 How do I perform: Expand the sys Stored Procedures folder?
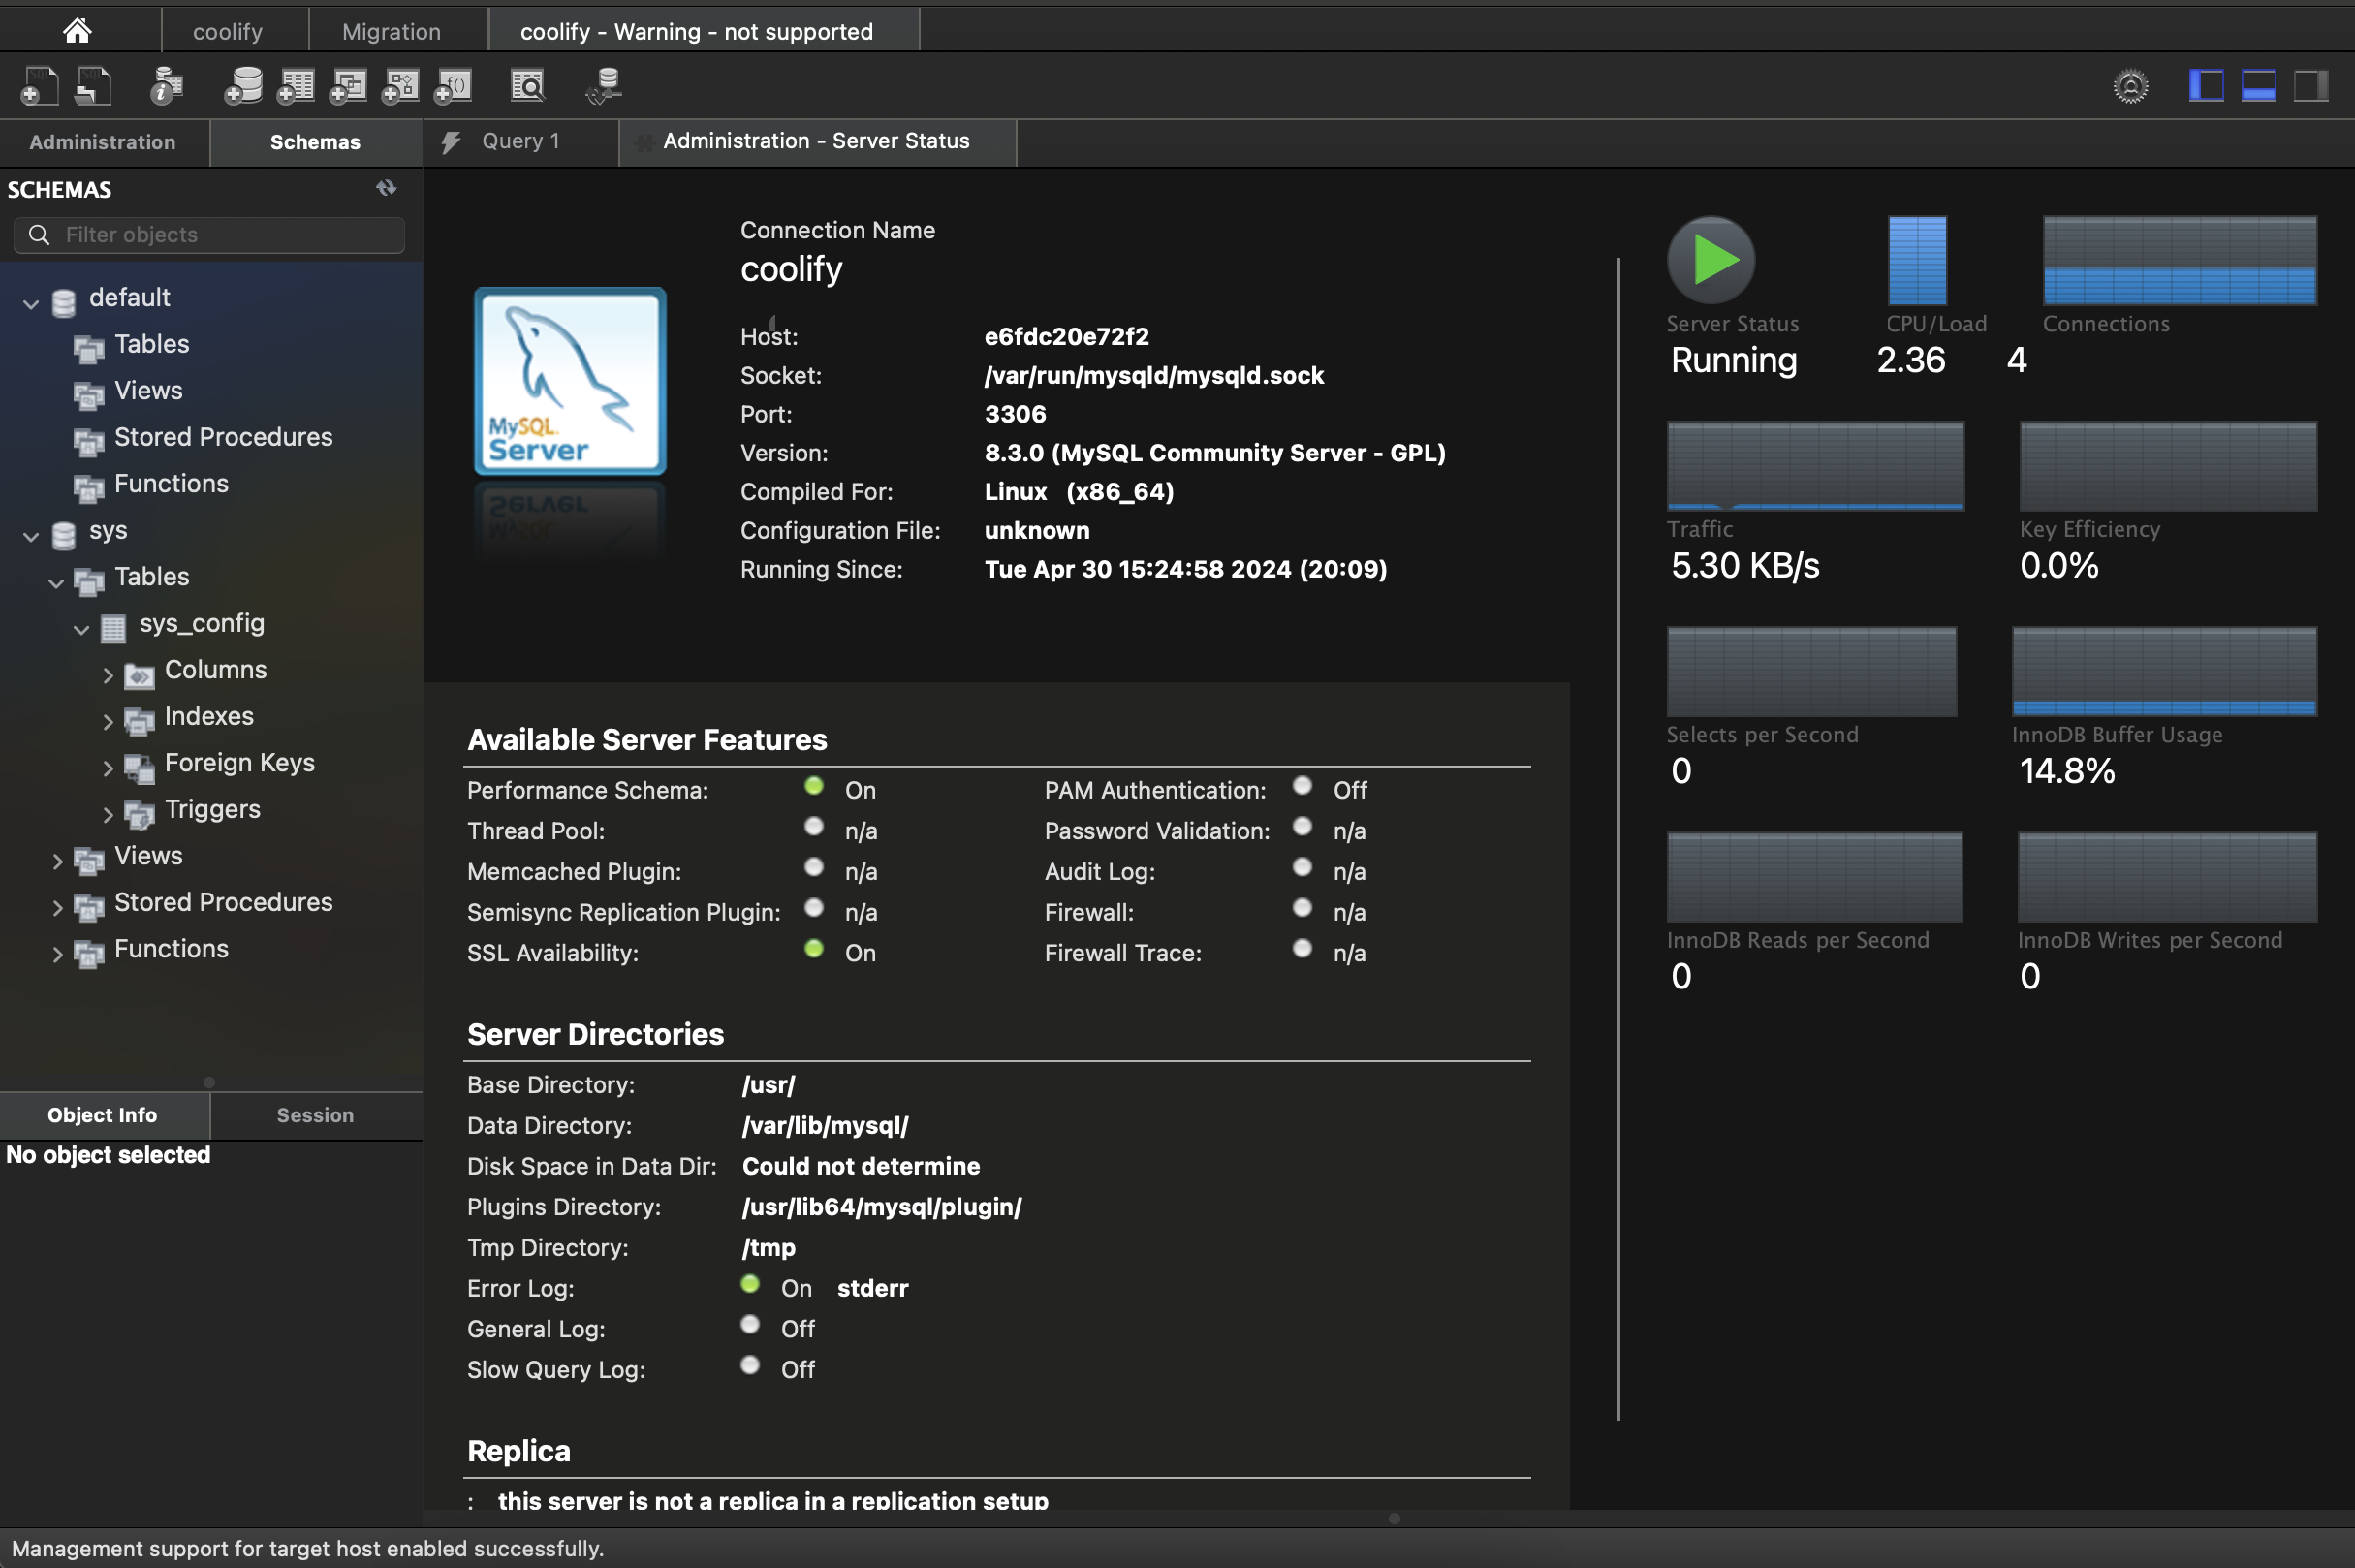(57, 907)
